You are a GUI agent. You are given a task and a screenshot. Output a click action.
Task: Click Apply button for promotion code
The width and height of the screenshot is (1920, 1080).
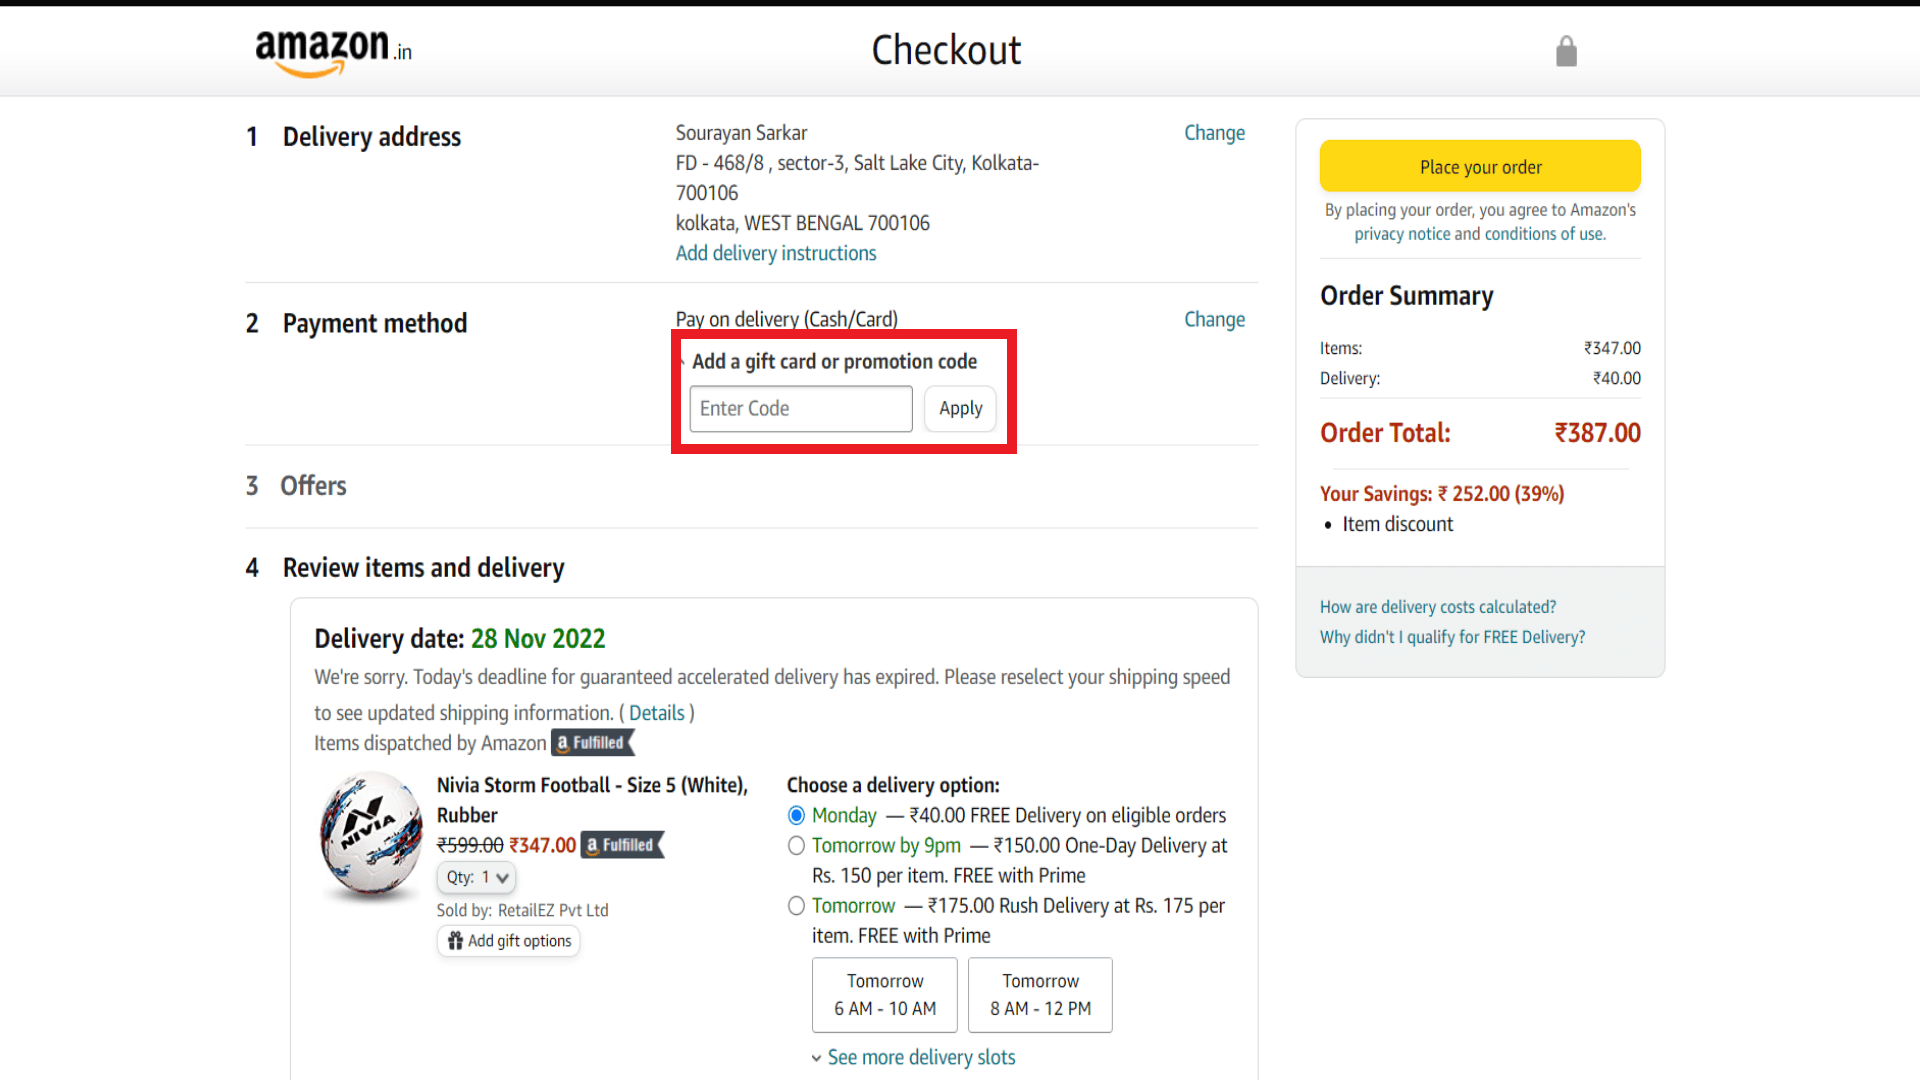pos(961,407)
